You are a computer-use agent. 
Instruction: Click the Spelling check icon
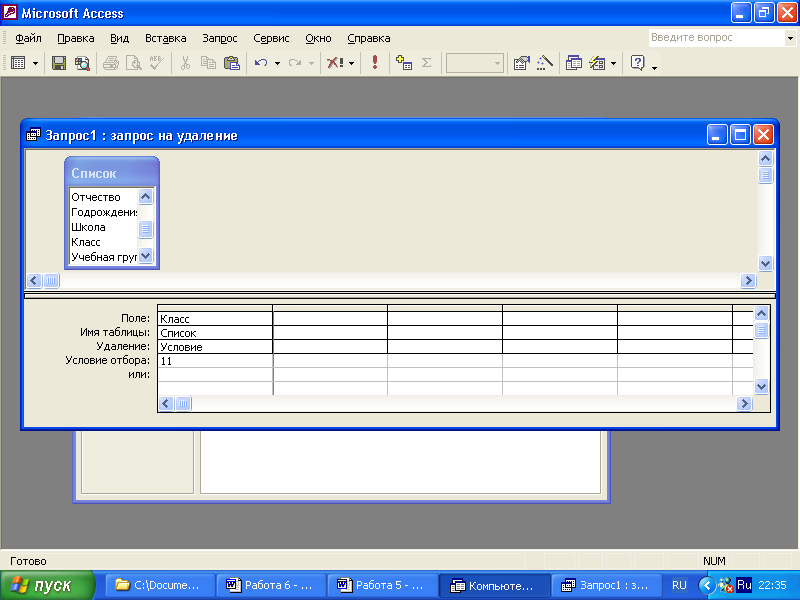pos(157,63)
